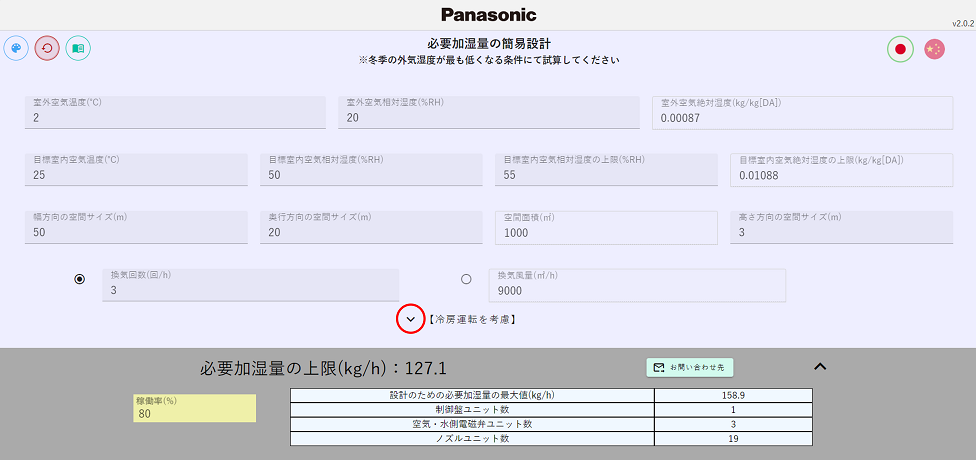The width and height of the screenshot is (976, 460).
Task: Click the 室外空気相対湿度 input field
Action: [x=488, y=117]
